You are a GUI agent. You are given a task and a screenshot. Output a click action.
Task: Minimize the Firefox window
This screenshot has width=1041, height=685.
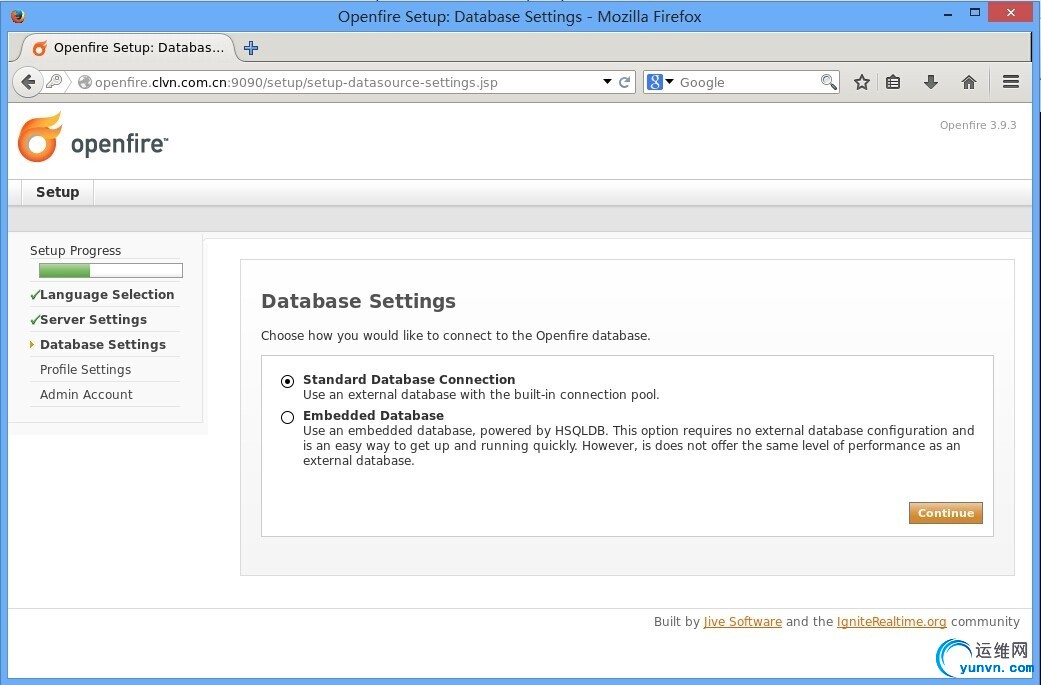[x=949, y=14]
